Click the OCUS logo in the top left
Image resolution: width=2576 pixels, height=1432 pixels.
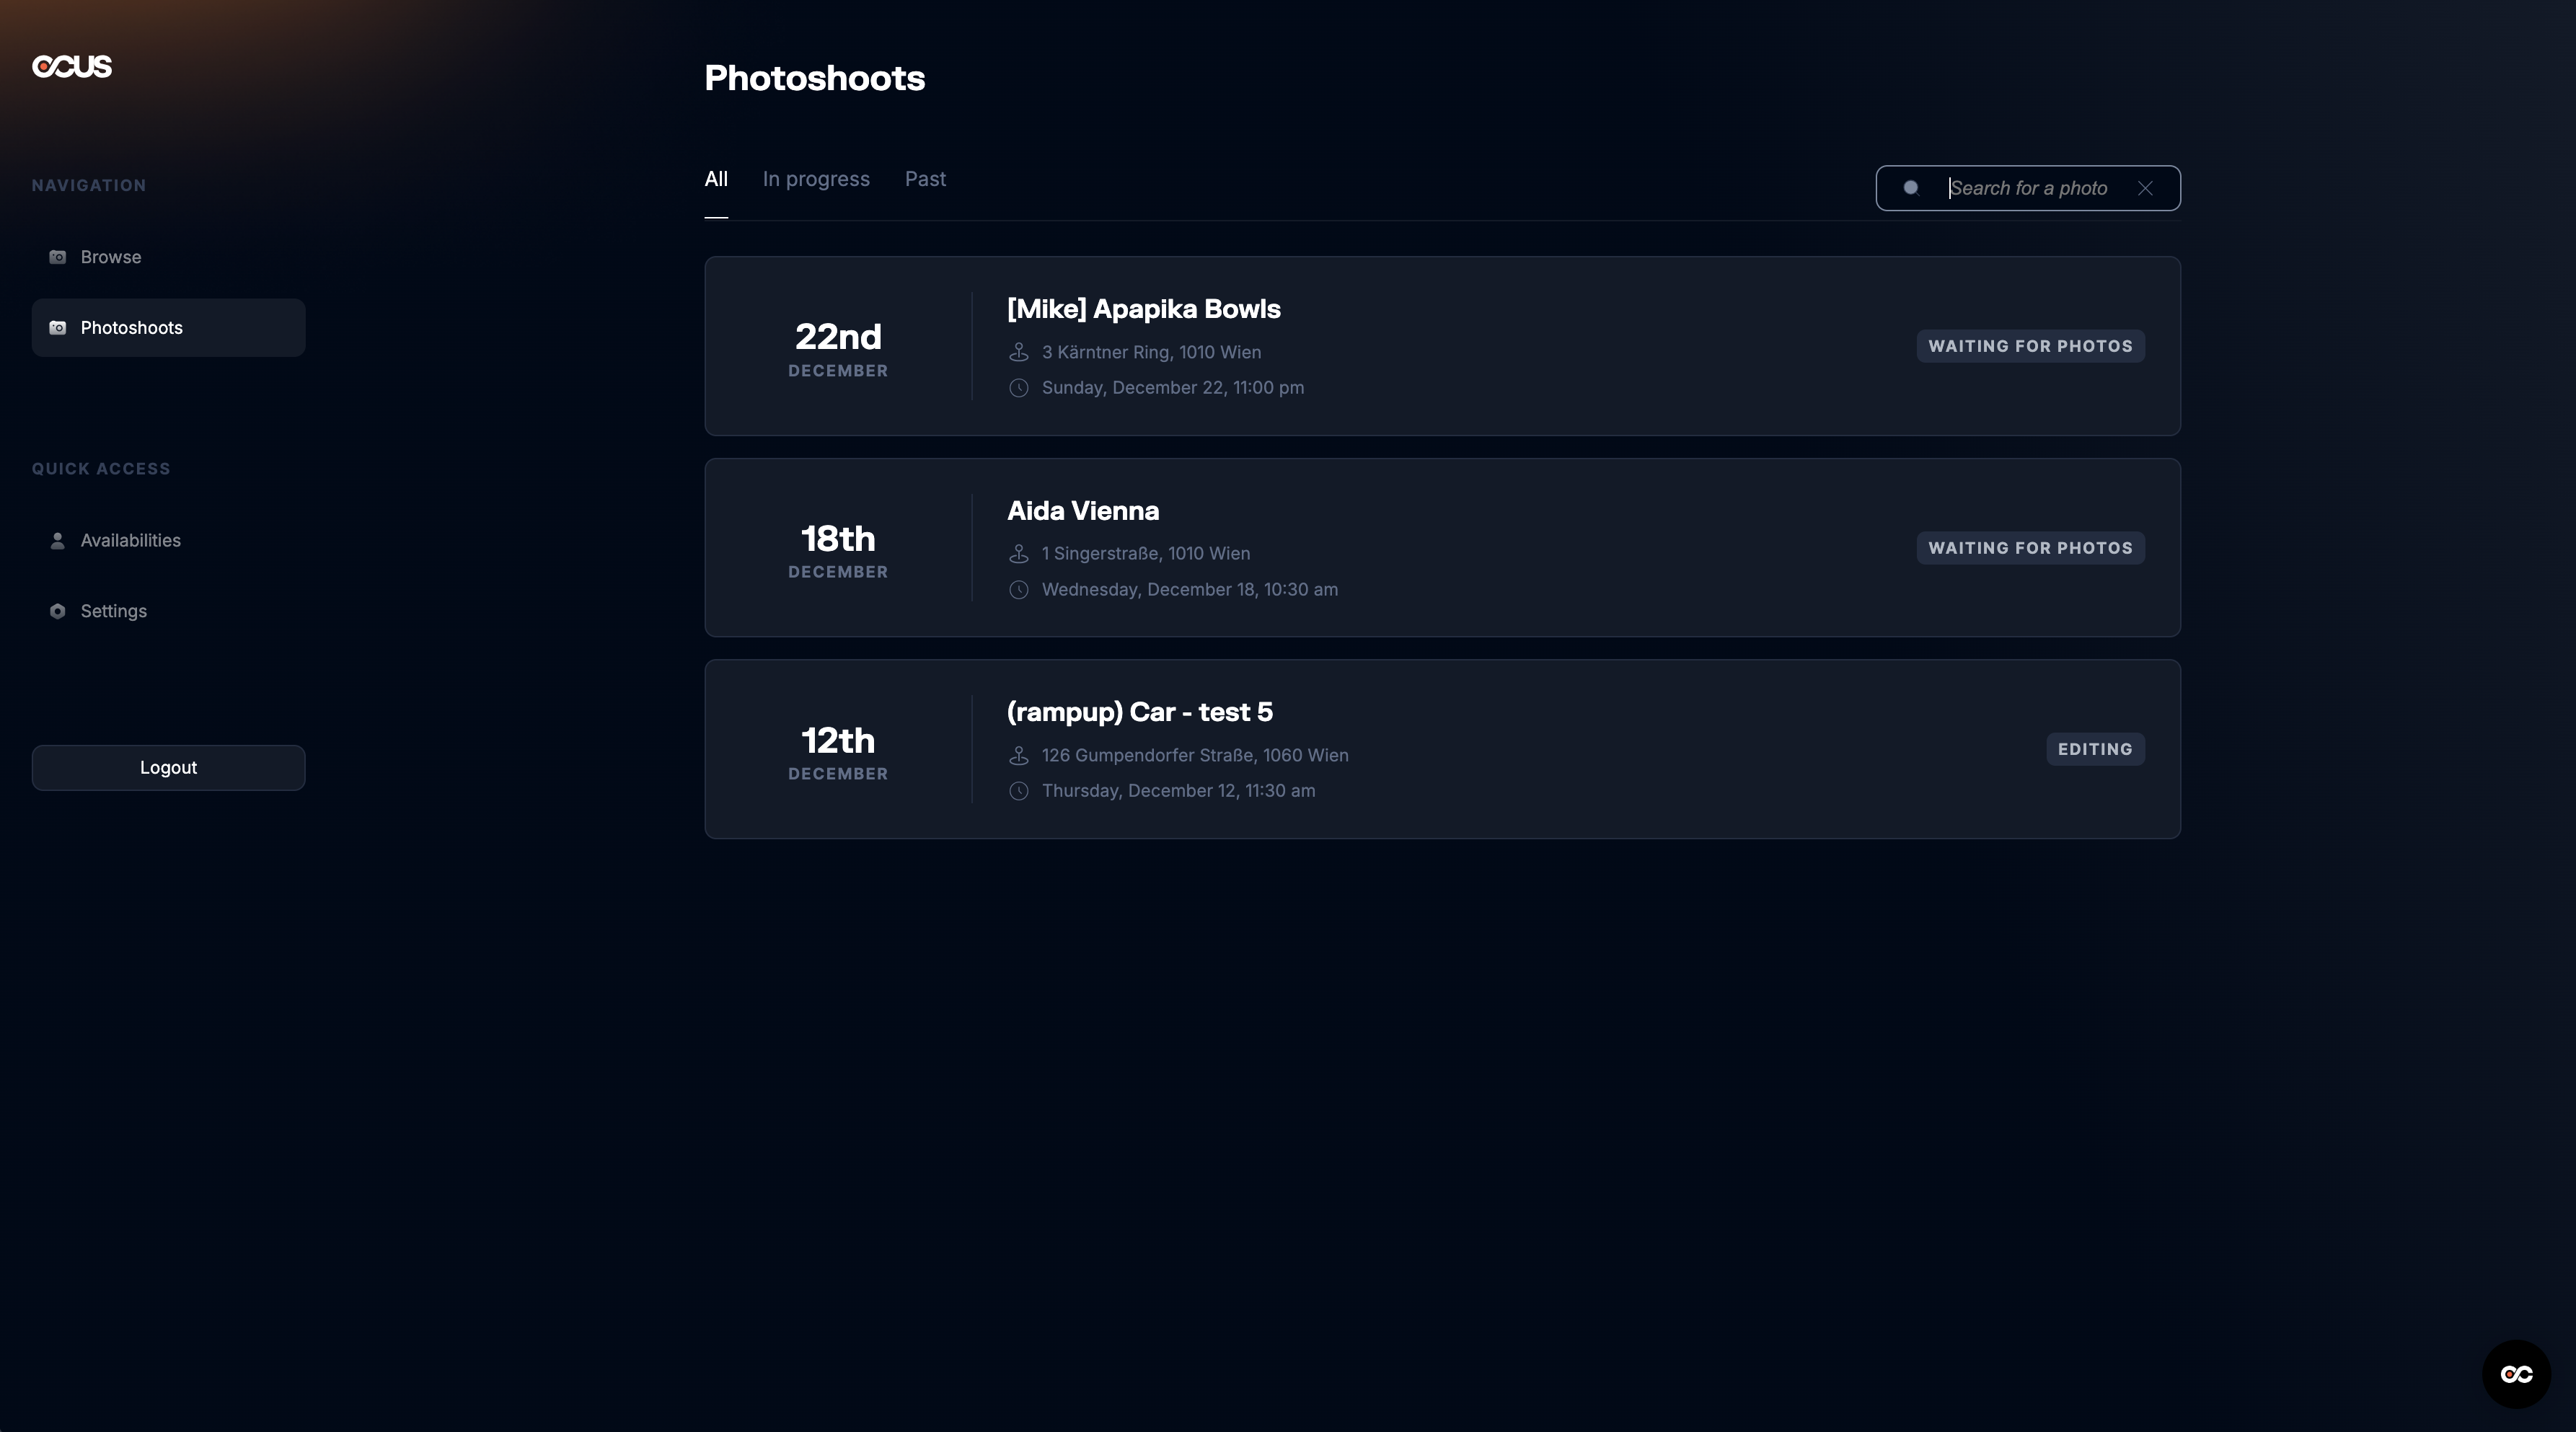[71, 66]
